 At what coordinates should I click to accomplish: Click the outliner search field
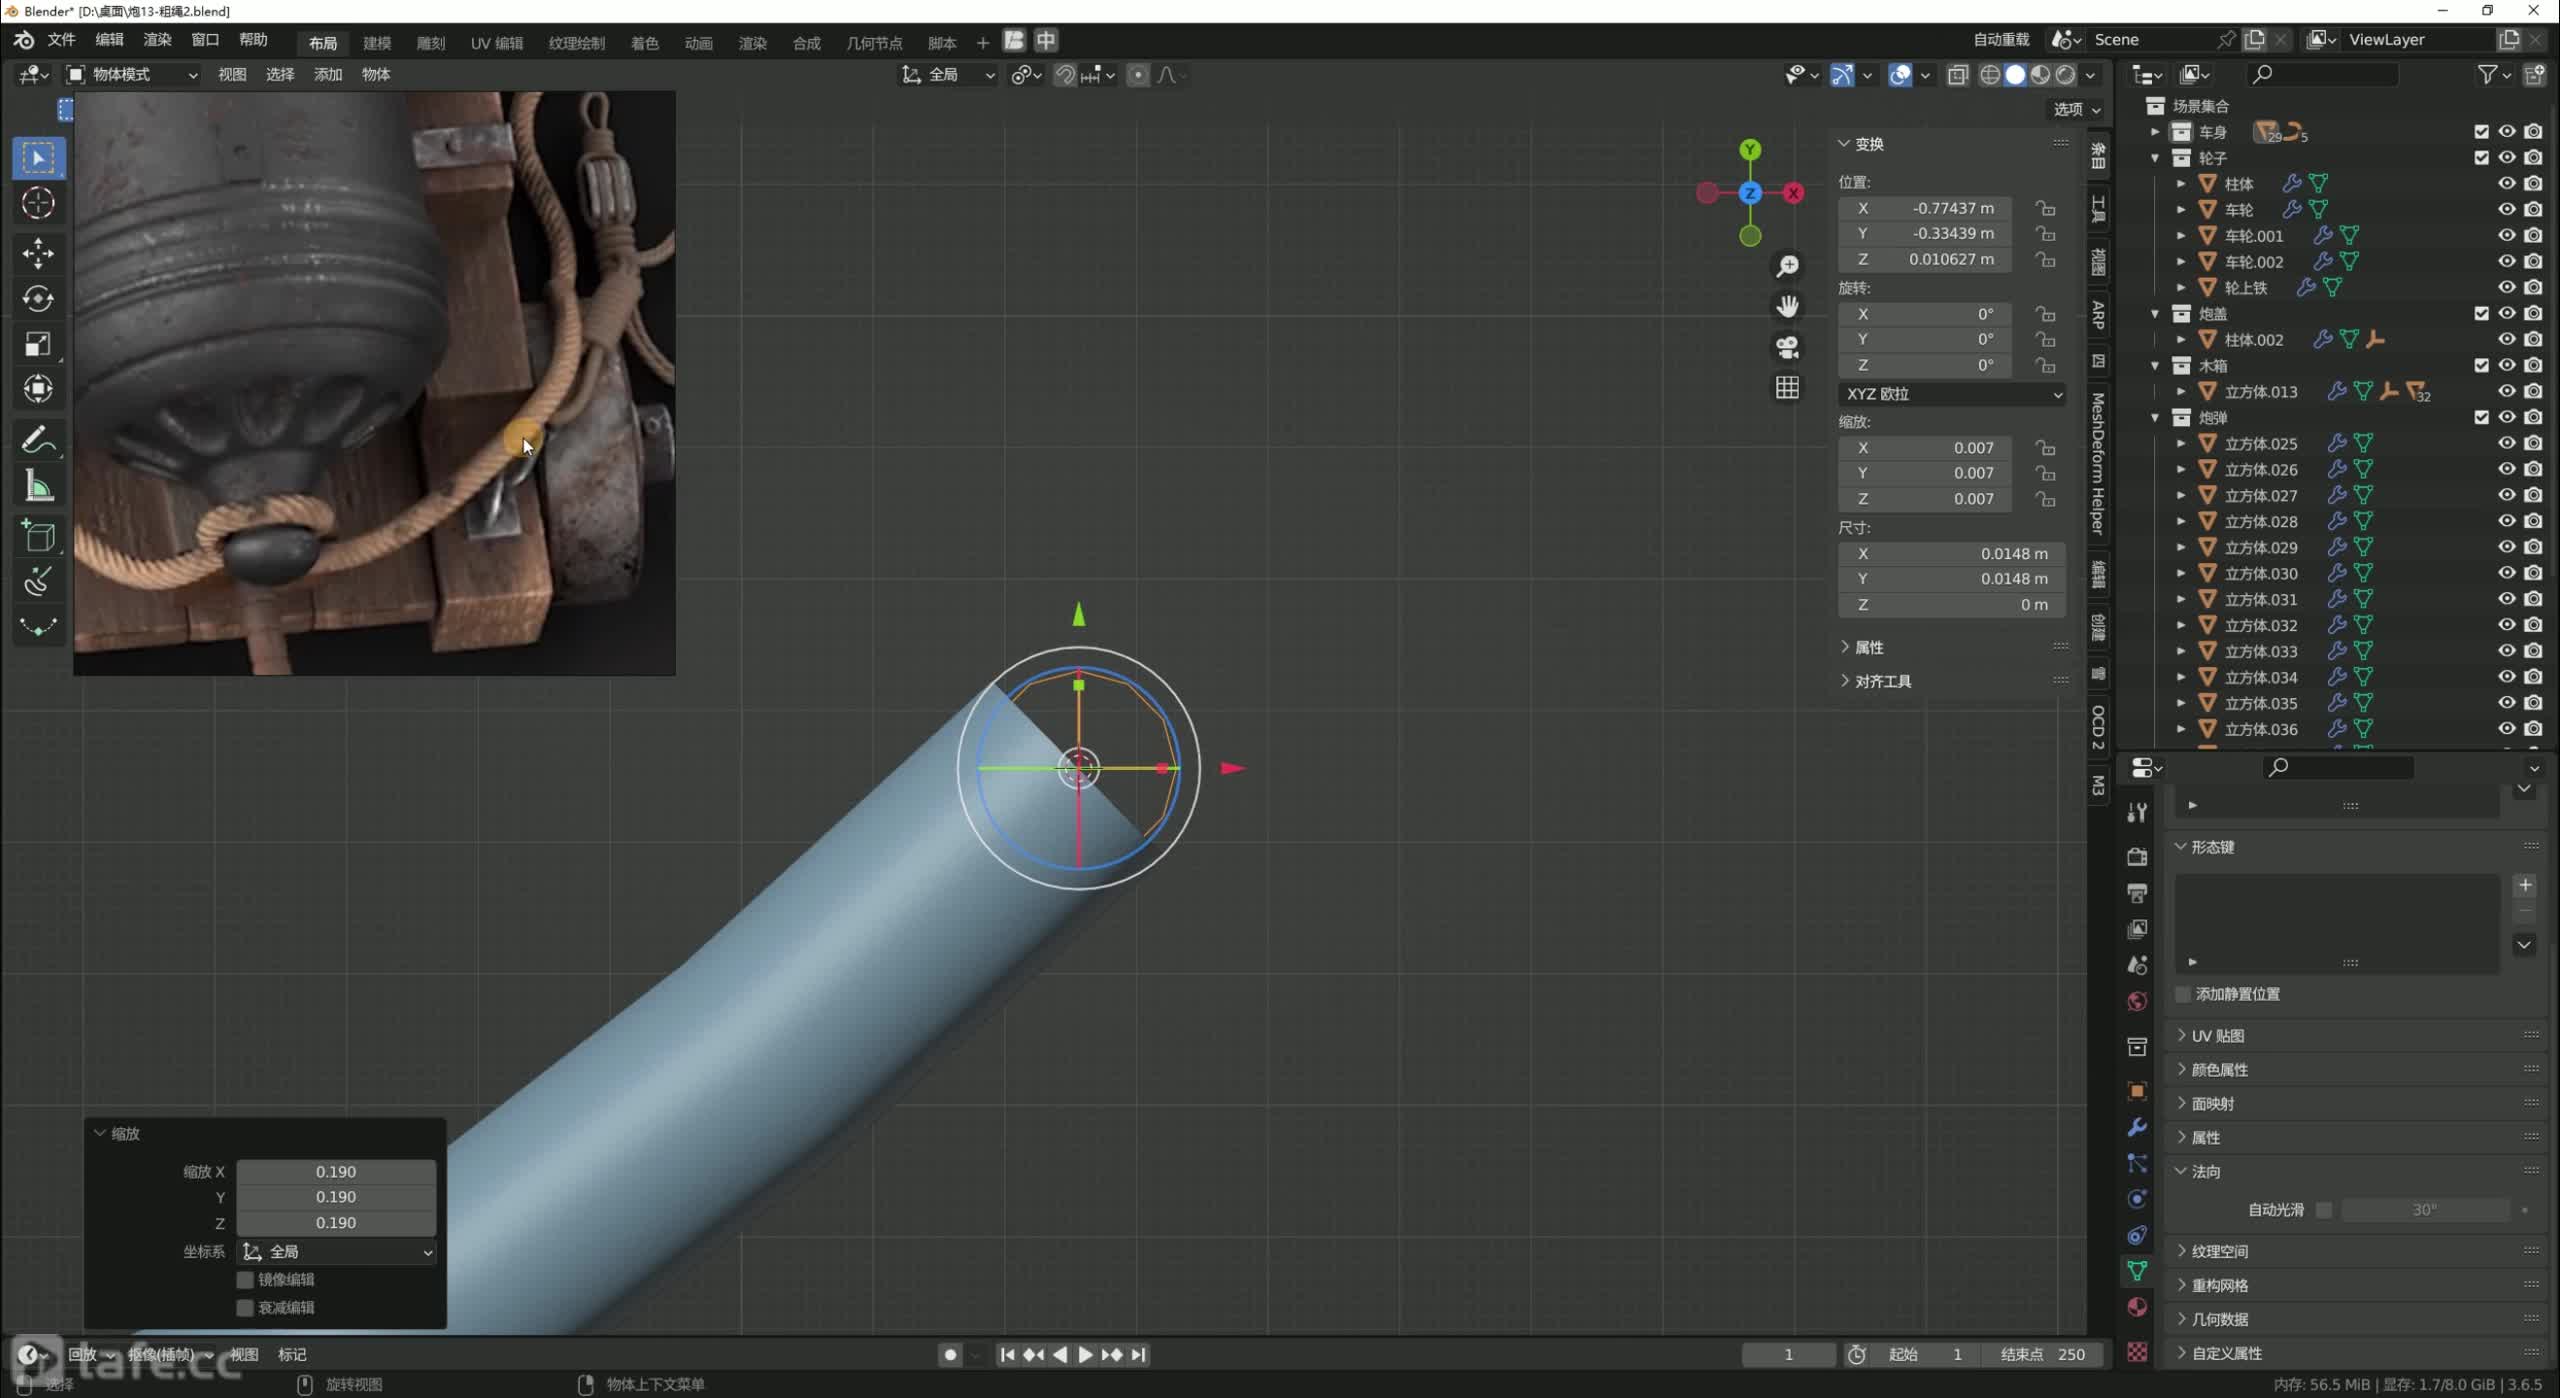click(2322, 75)
